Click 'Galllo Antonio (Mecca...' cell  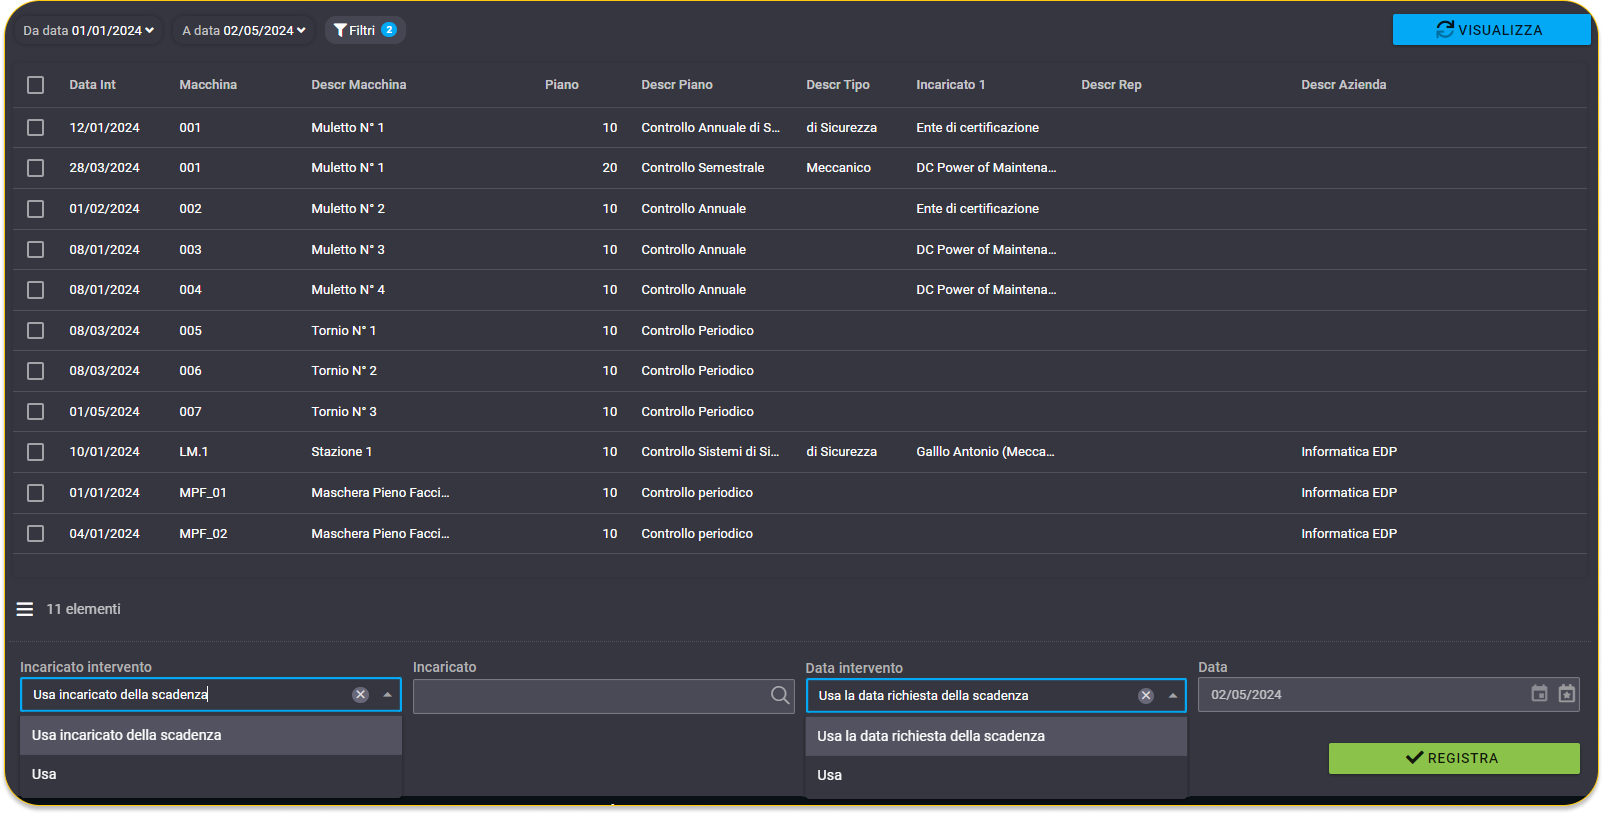pos(986,452)
